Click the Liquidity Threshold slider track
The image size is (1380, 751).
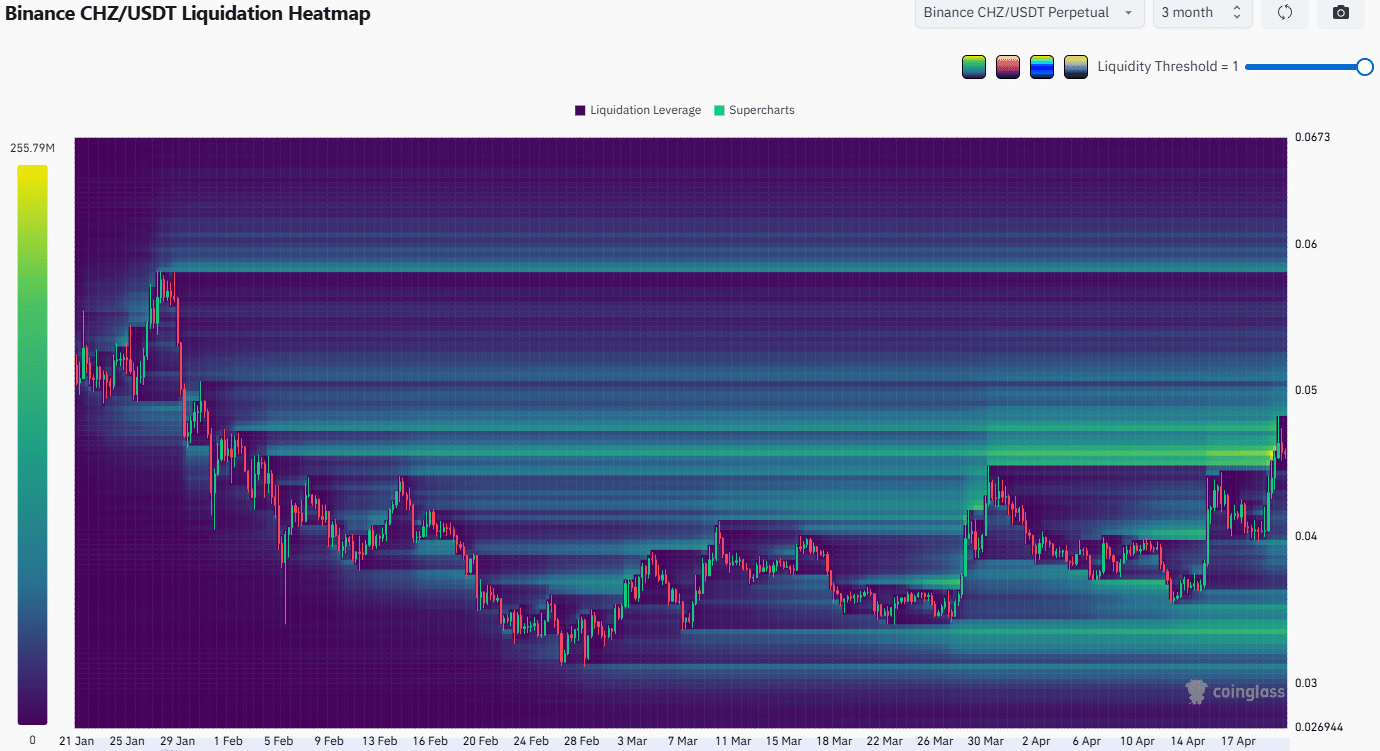(1305, 67)
